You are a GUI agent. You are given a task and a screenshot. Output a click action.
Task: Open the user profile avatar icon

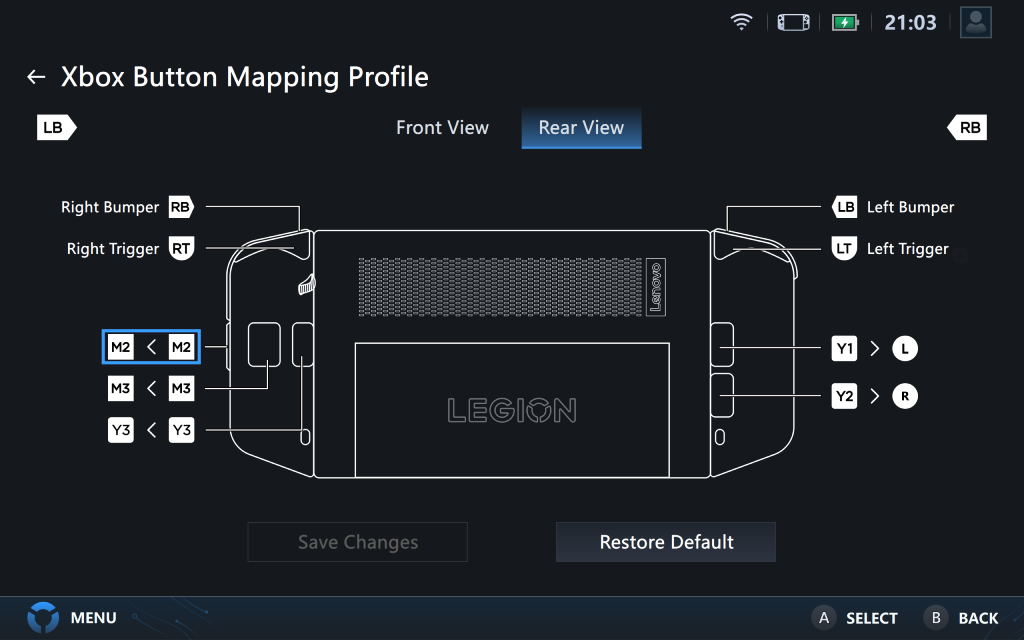[x=975, y=22]
